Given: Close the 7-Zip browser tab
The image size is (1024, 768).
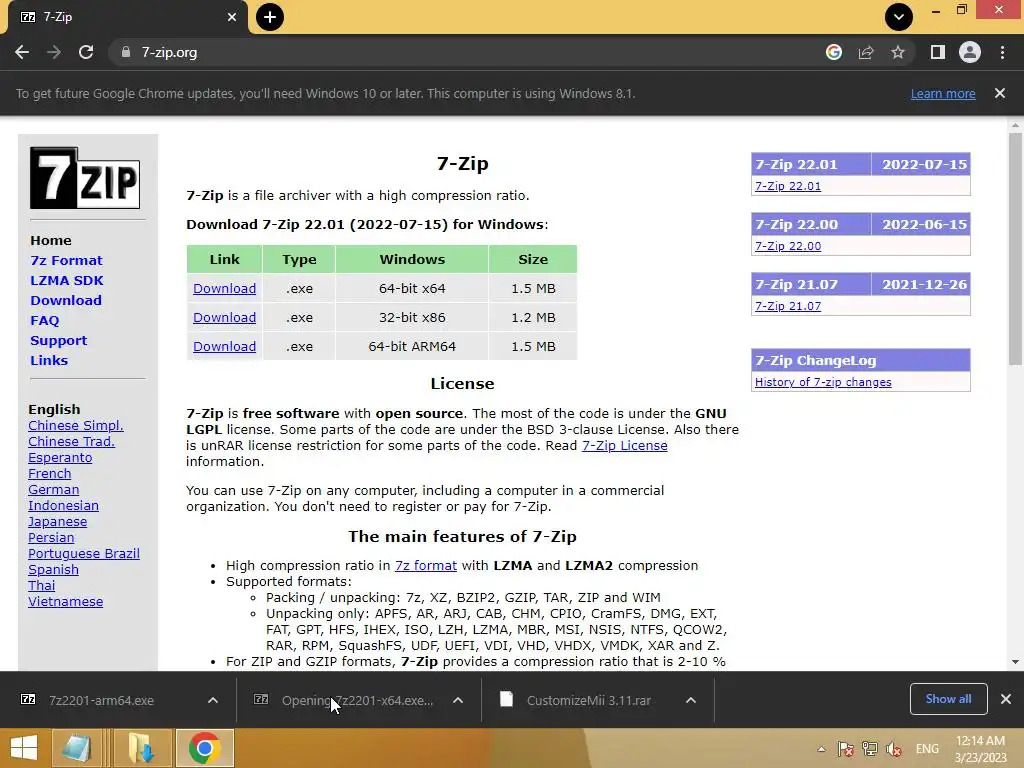Looking at the screenshot, I should [x=232, y=17].
